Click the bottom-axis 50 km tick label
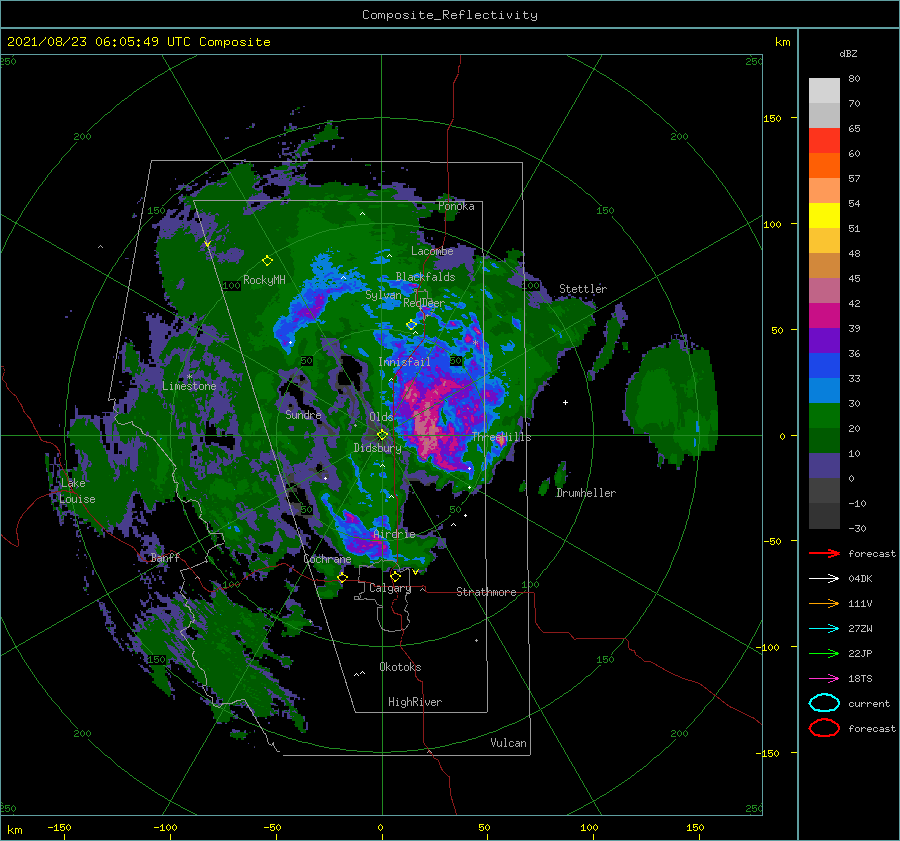Screen dimensions: 900x841 (484, 827)
